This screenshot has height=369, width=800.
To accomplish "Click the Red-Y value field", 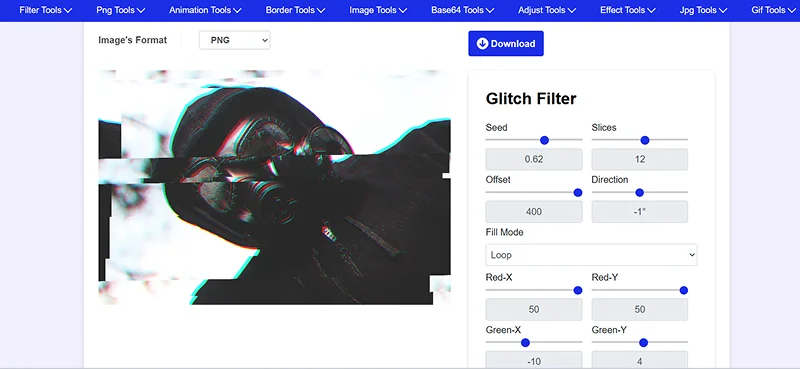I will tap(639, 309).
